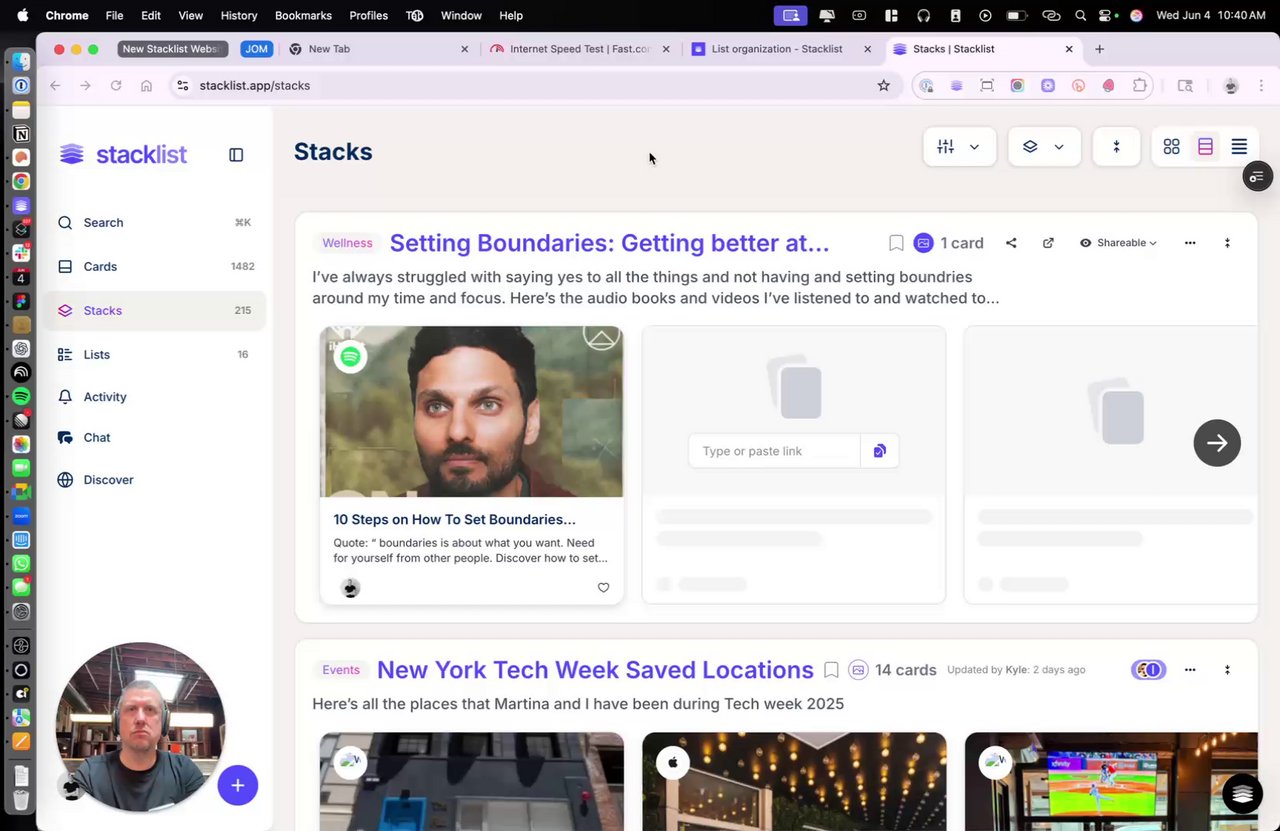Viewport: 1280px width, 831px height.
Task: Open Activity in the sidebar
Action: click(155, 397)
